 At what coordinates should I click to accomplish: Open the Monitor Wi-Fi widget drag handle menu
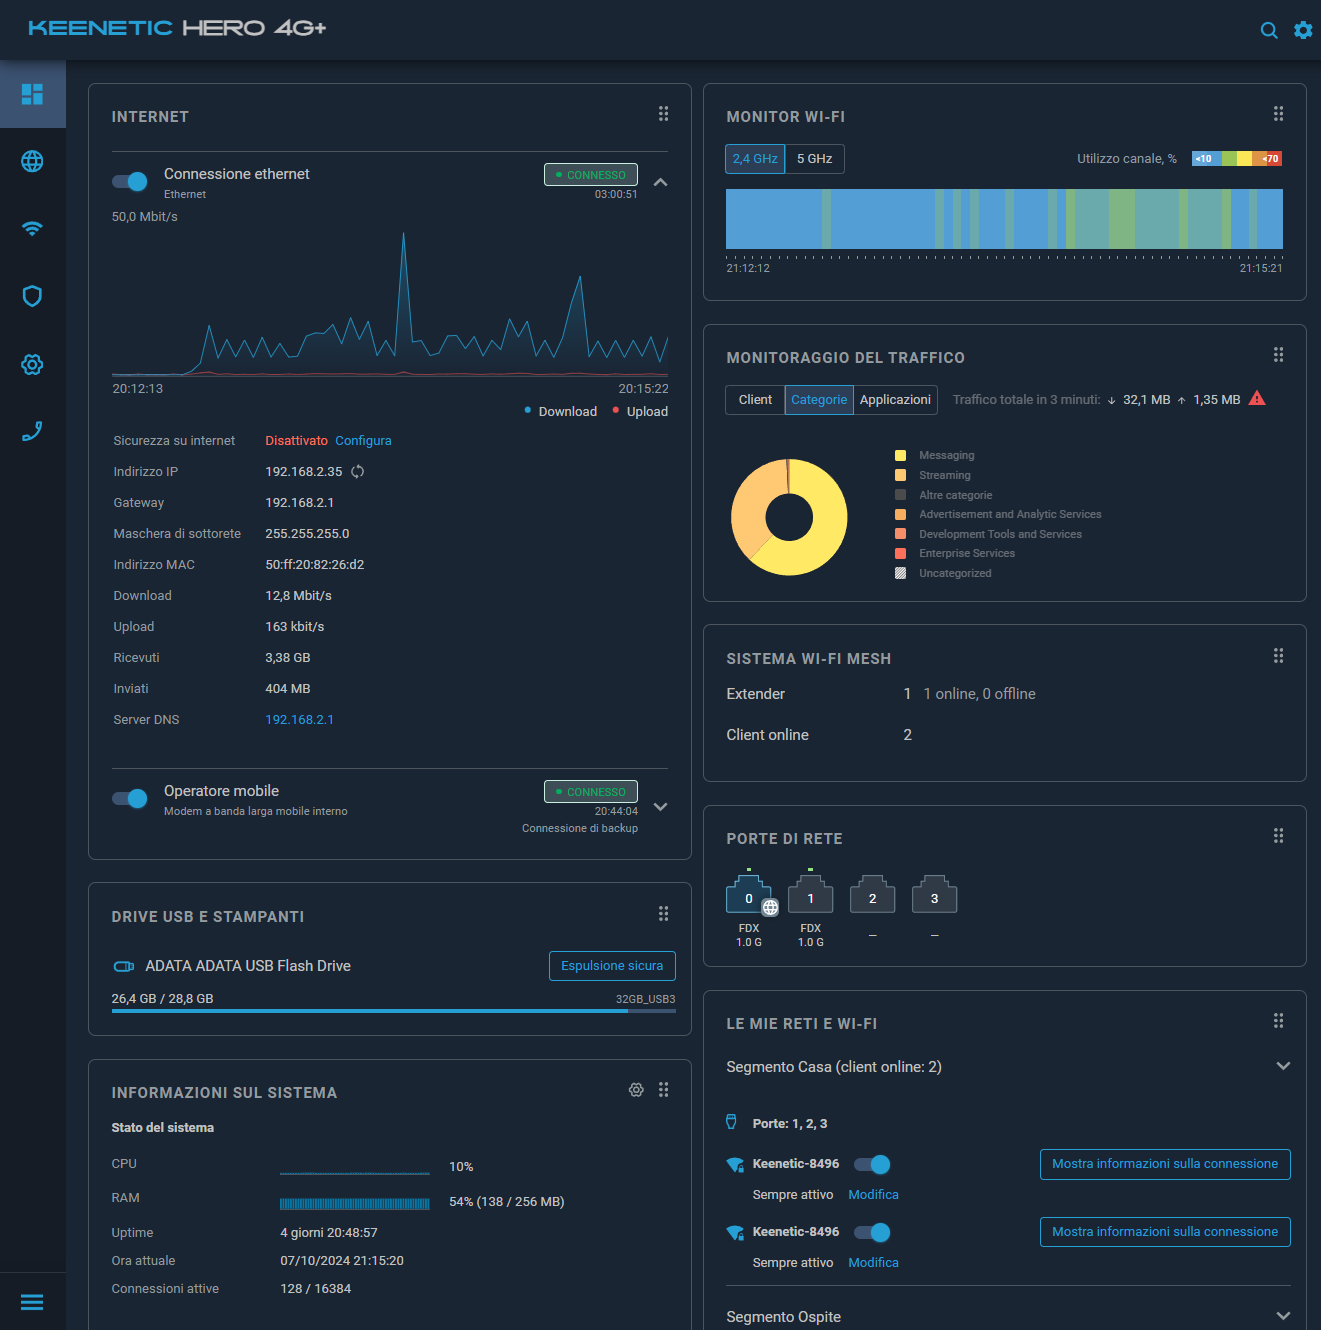[x=1278, y=114]
